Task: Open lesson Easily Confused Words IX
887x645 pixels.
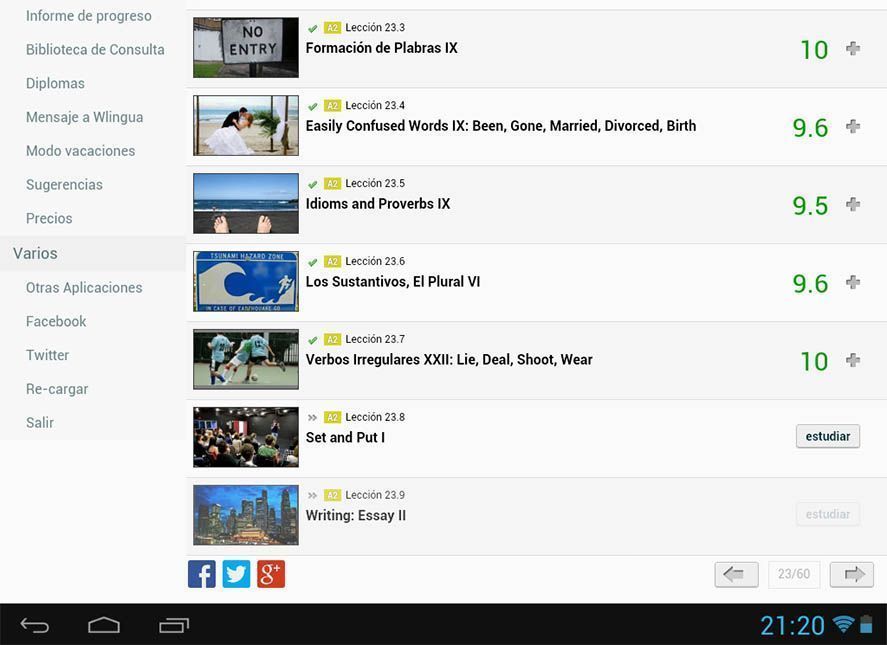Action: 501,126
